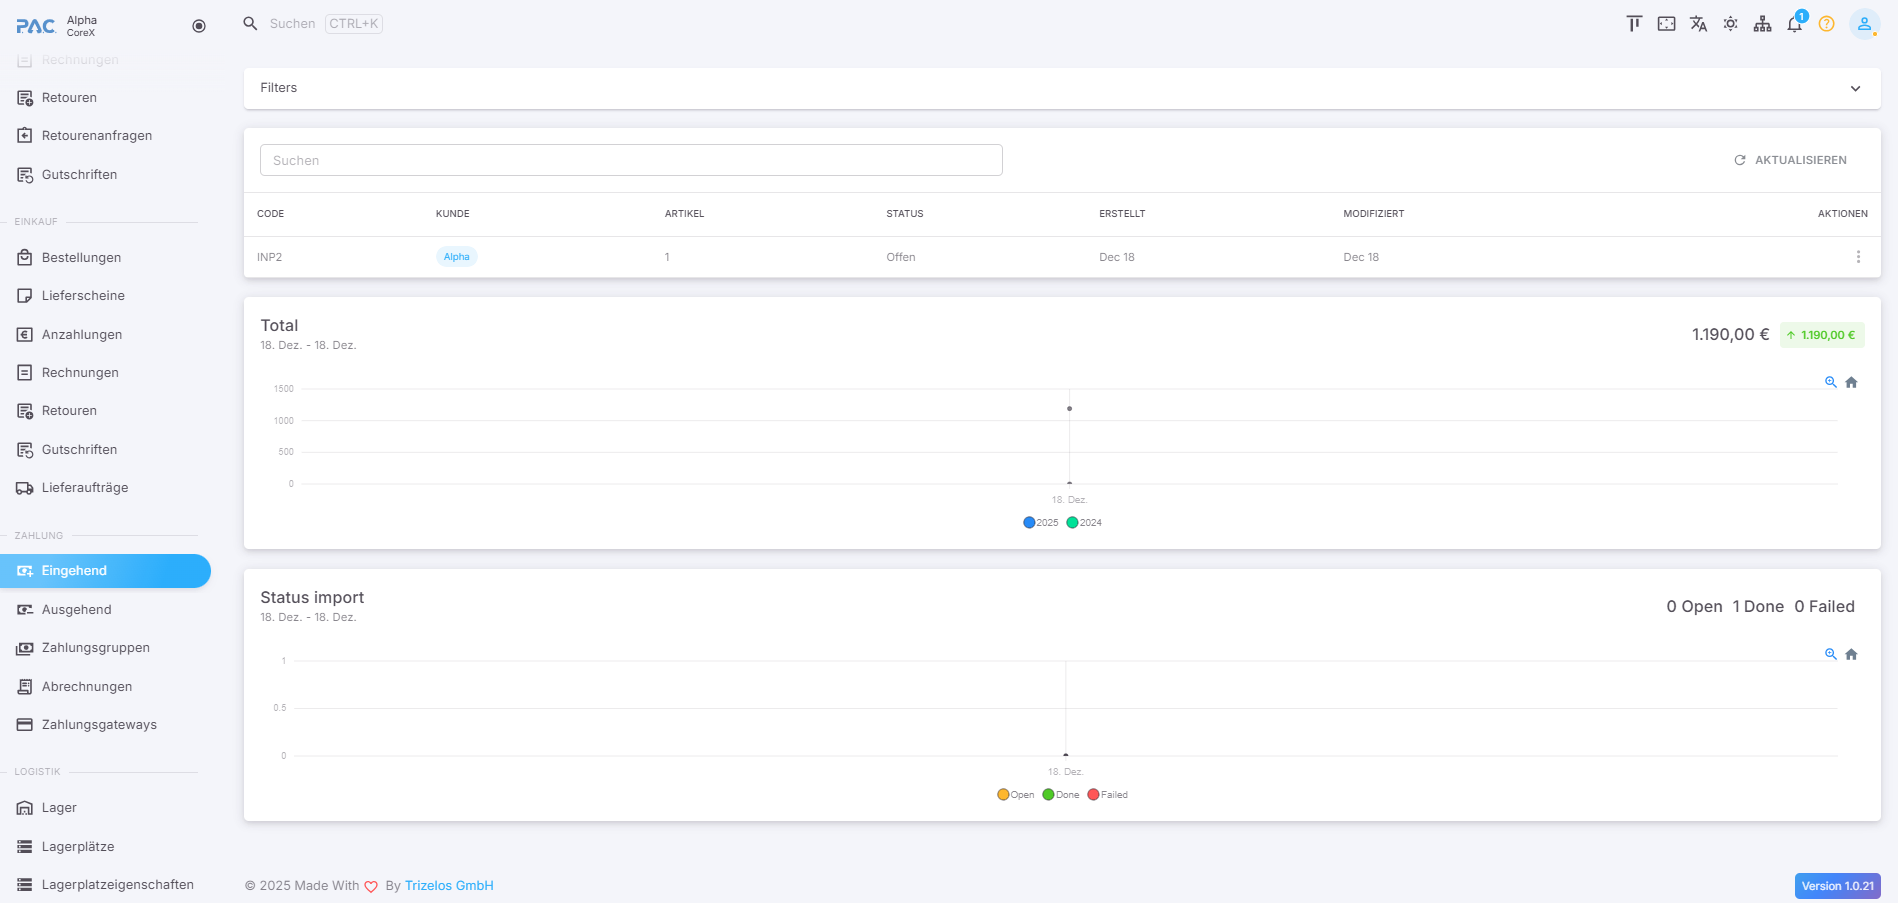
Task: Select Ausgehend payment menu item
Action: pos(76,610)
